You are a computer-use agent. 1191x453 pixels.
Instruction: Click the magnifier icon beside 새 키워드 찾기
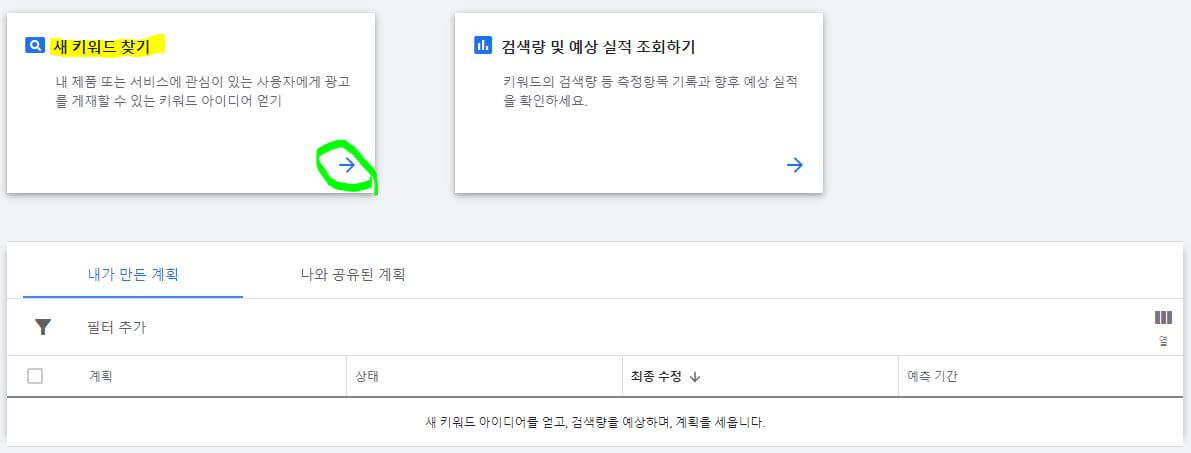pos(35,46)
